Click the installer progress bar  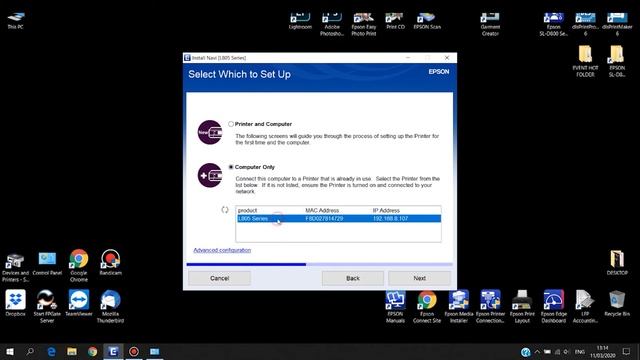[320, 264]
